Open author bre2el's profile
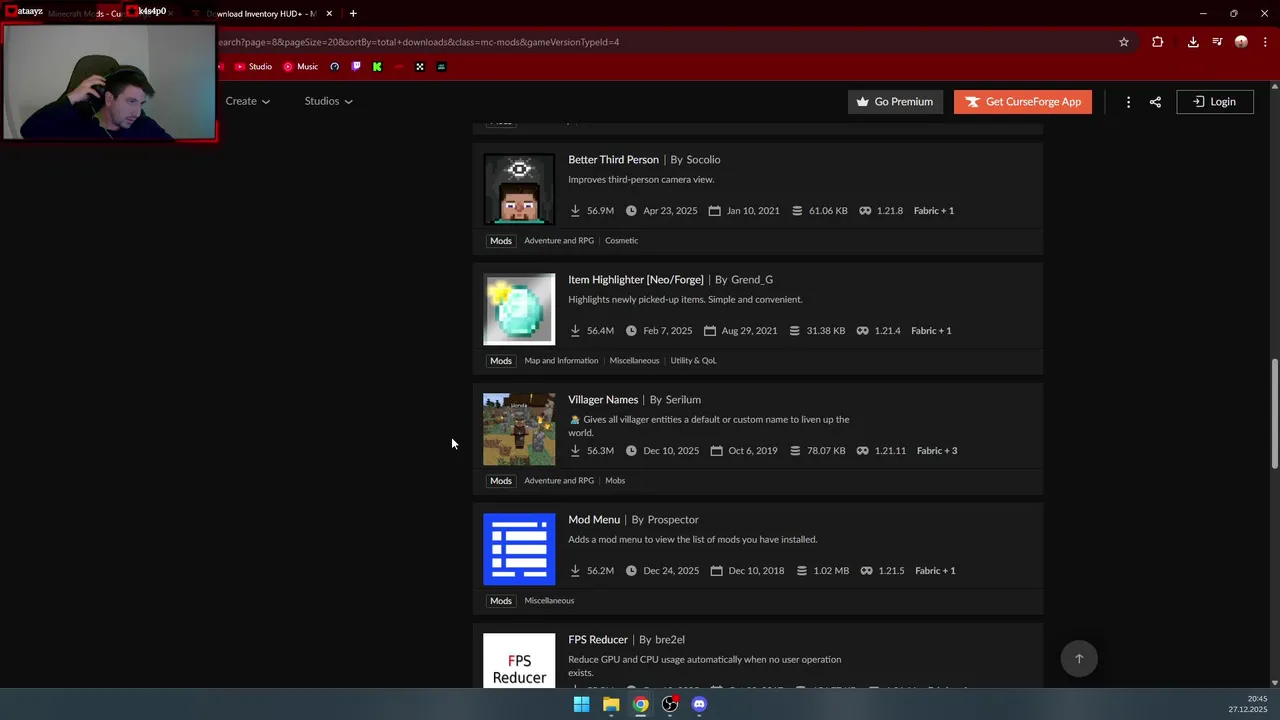 (670, 640)
